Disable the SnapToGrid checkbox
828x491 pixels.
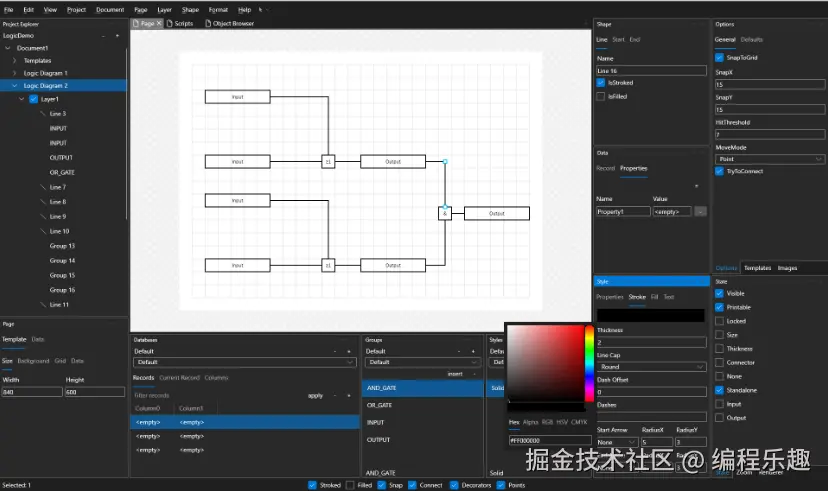coord(719,58)
